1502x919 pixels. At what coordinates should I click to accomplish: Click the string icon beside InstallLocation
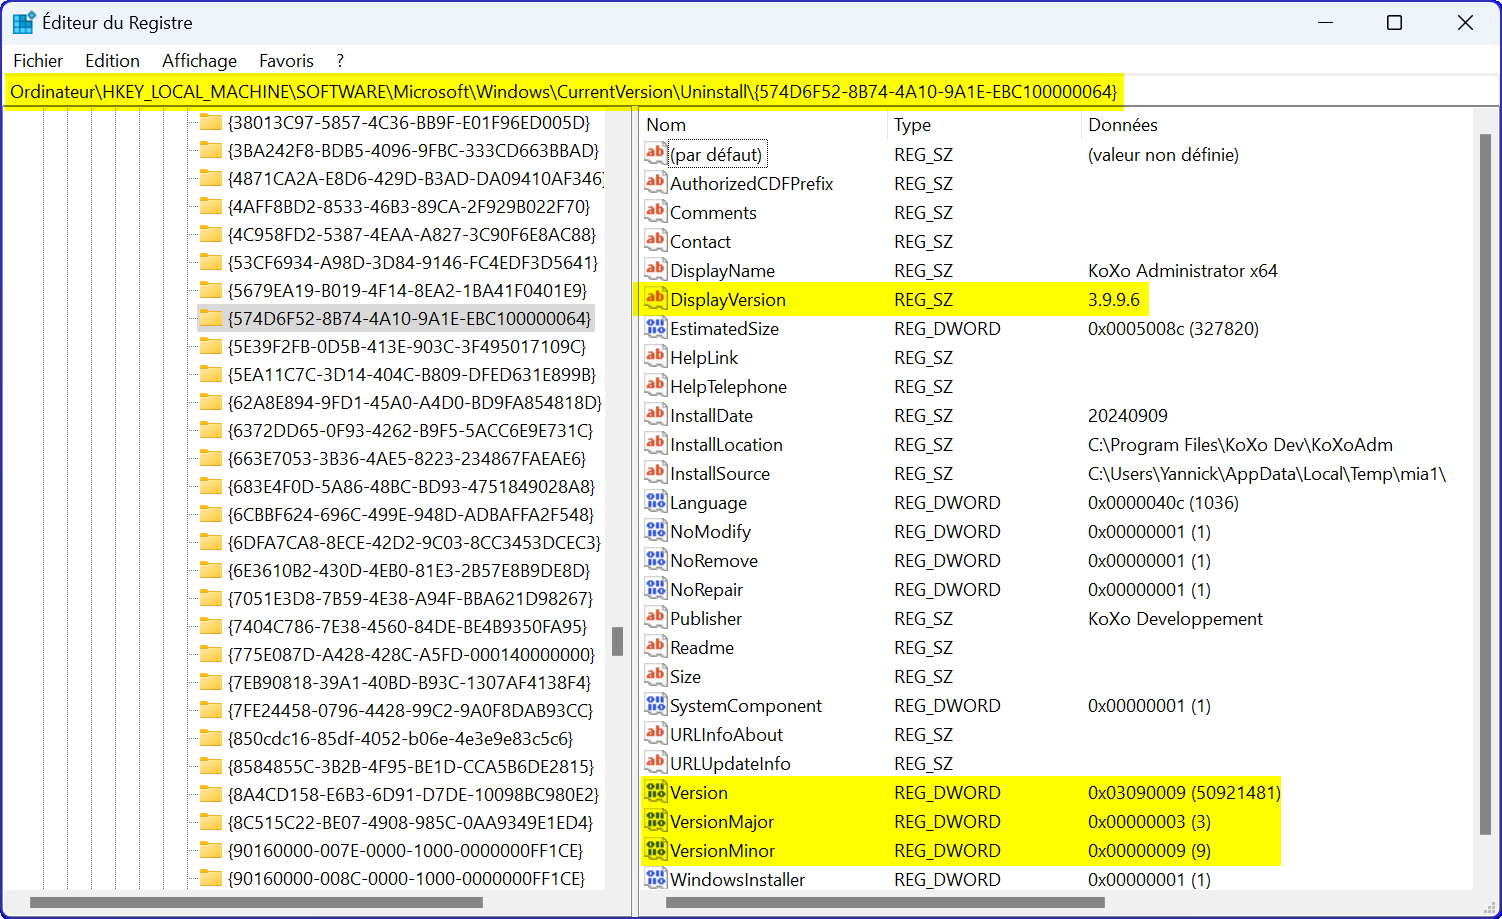655,443
